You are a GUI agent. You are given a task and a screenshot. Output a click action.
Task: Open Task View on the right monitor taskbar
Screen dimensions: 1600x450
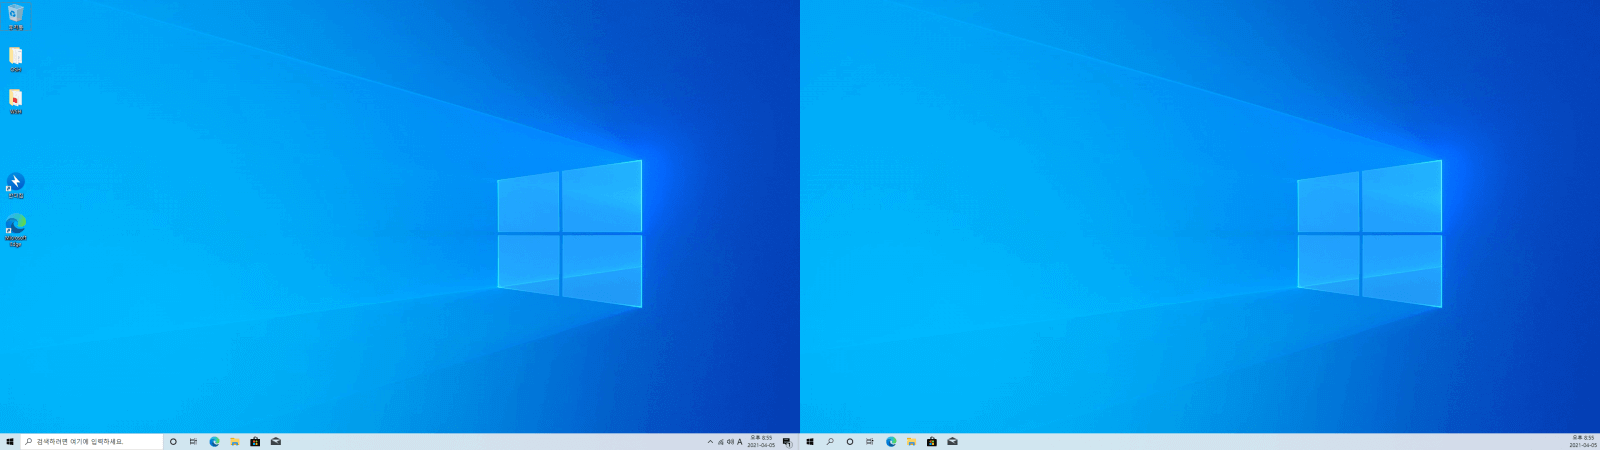870,441
